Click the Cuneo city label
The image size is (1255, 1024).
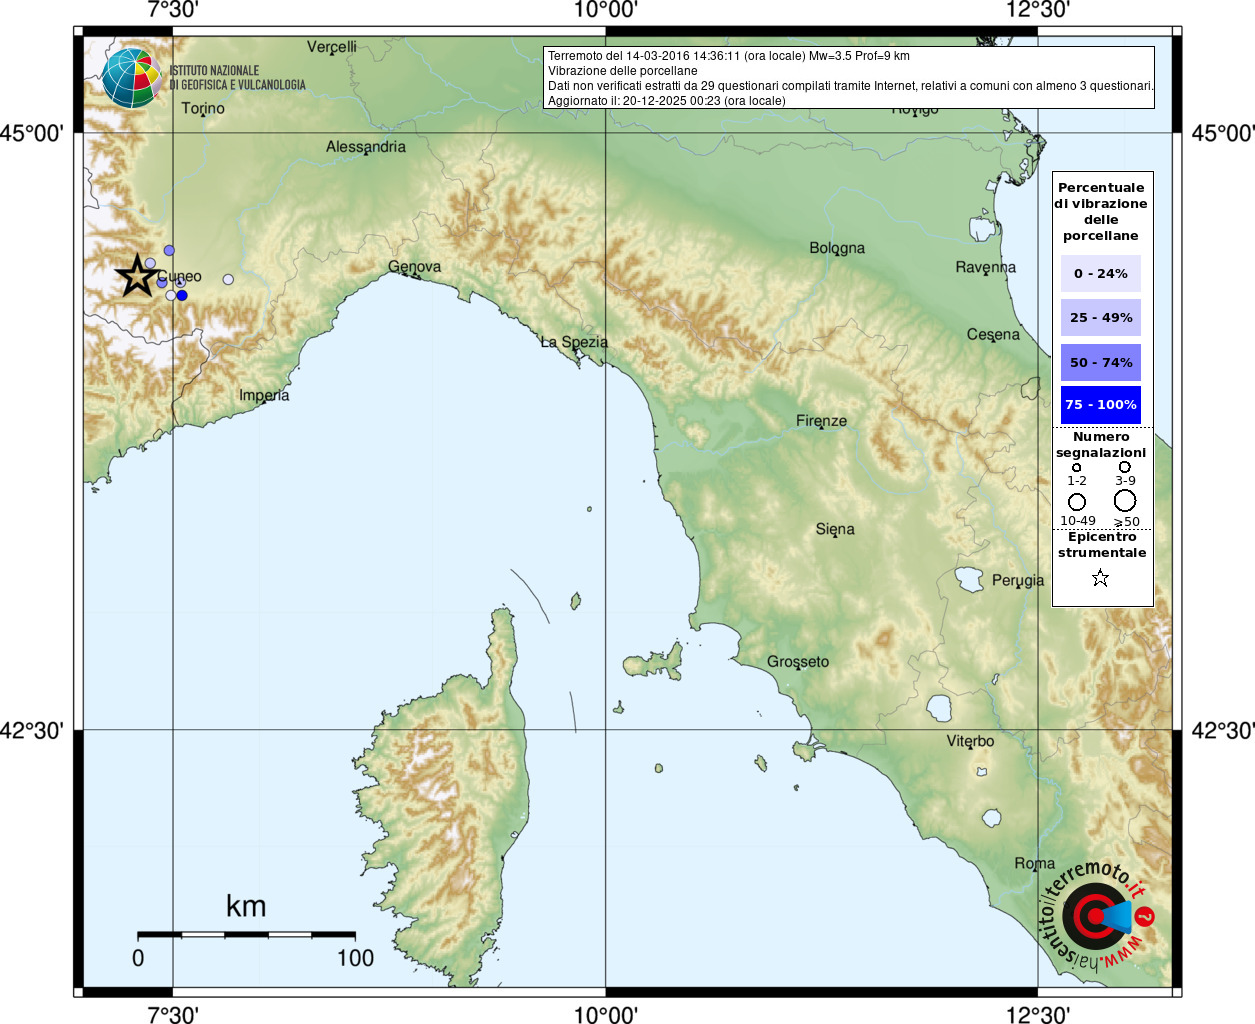point(180,277)
